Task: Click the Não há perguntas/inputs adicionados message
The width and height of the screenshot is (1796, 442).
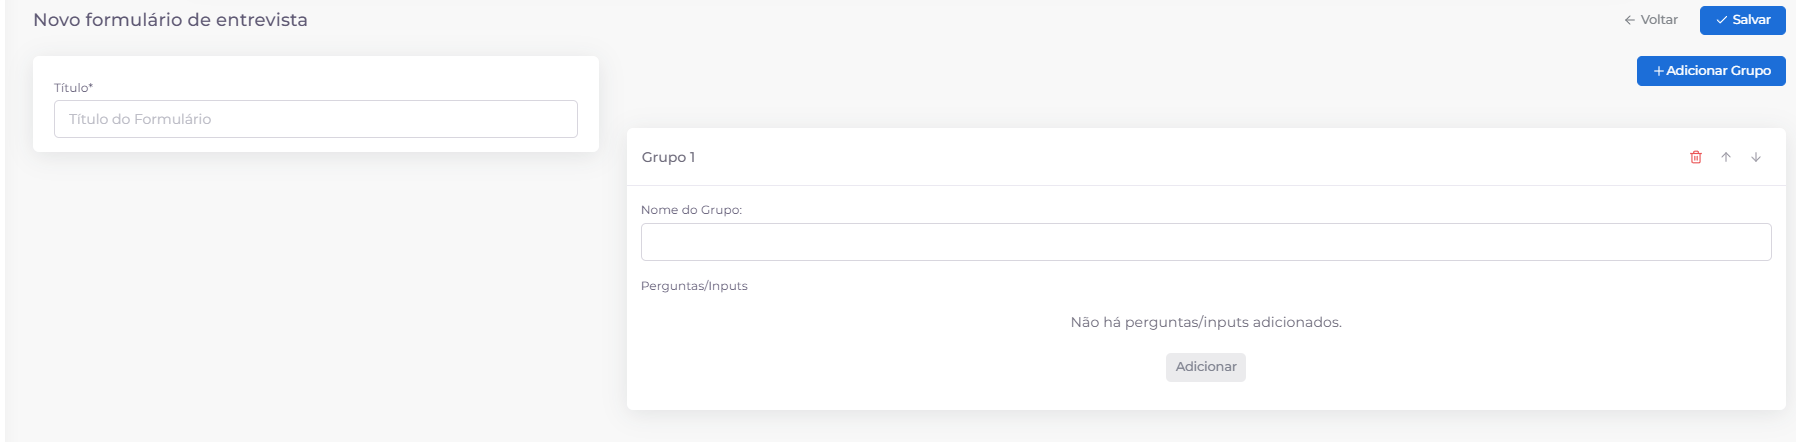Action: coord(1206,322)
